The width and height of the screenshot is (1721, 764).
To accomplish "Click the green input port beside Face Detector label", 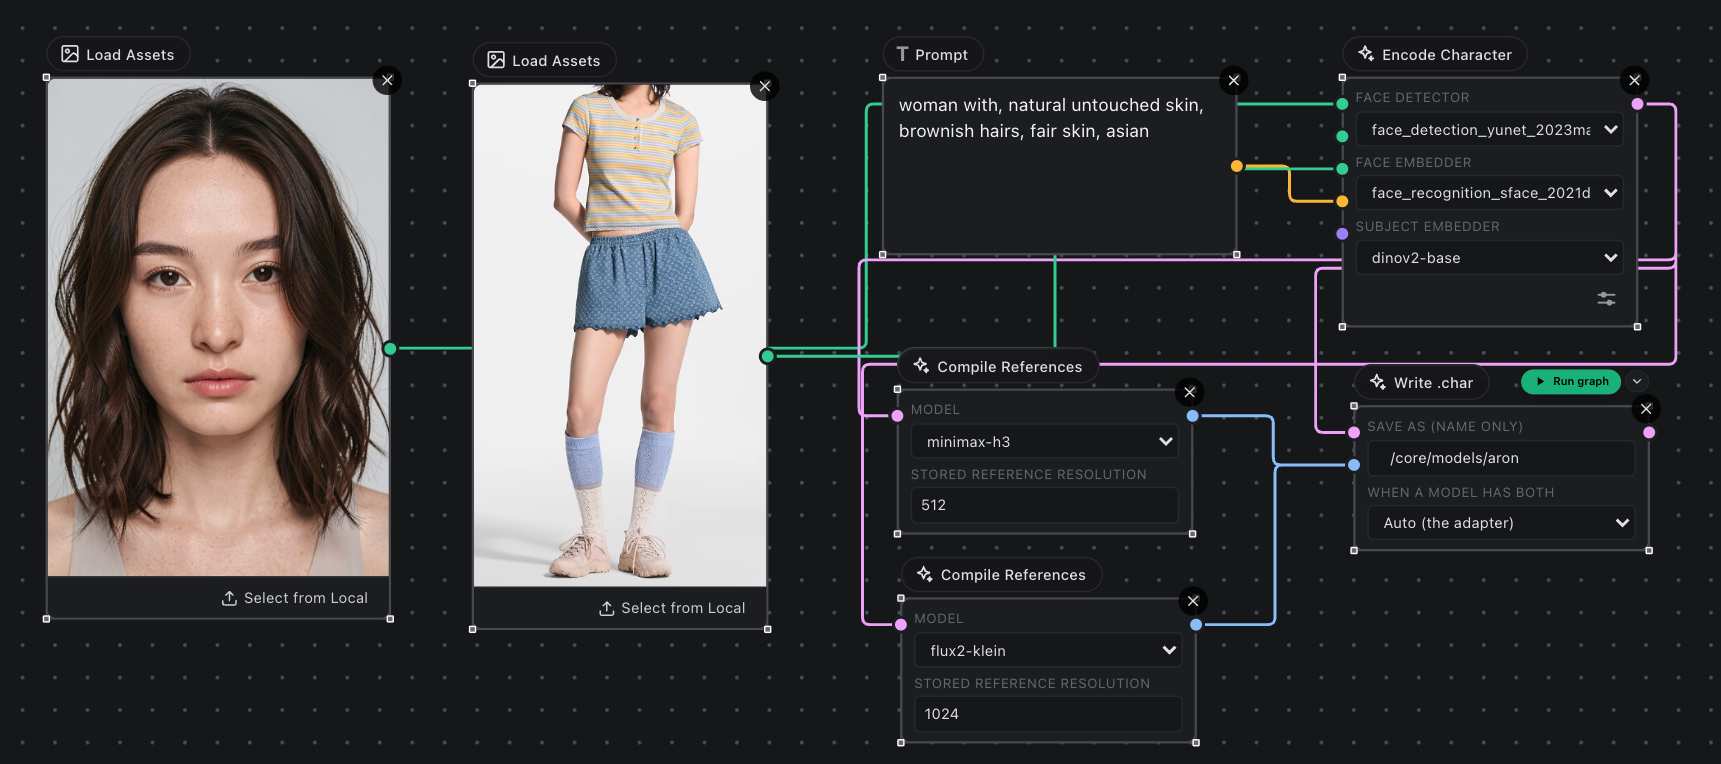I will point(1342,104).
